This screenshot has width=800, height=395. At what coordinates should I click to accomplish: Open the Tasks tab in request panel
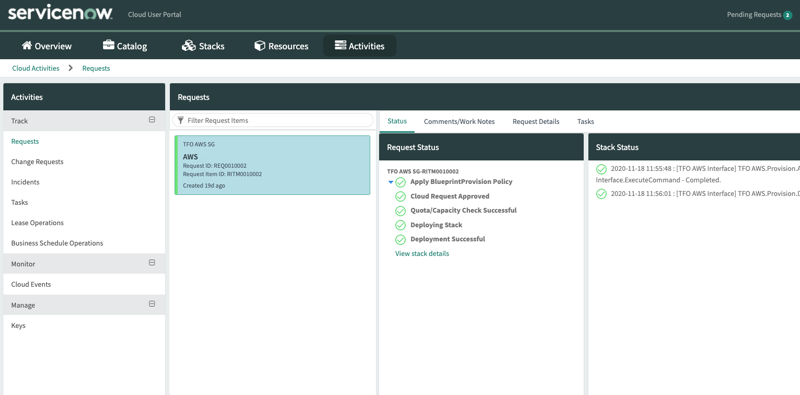click(586, 121)
